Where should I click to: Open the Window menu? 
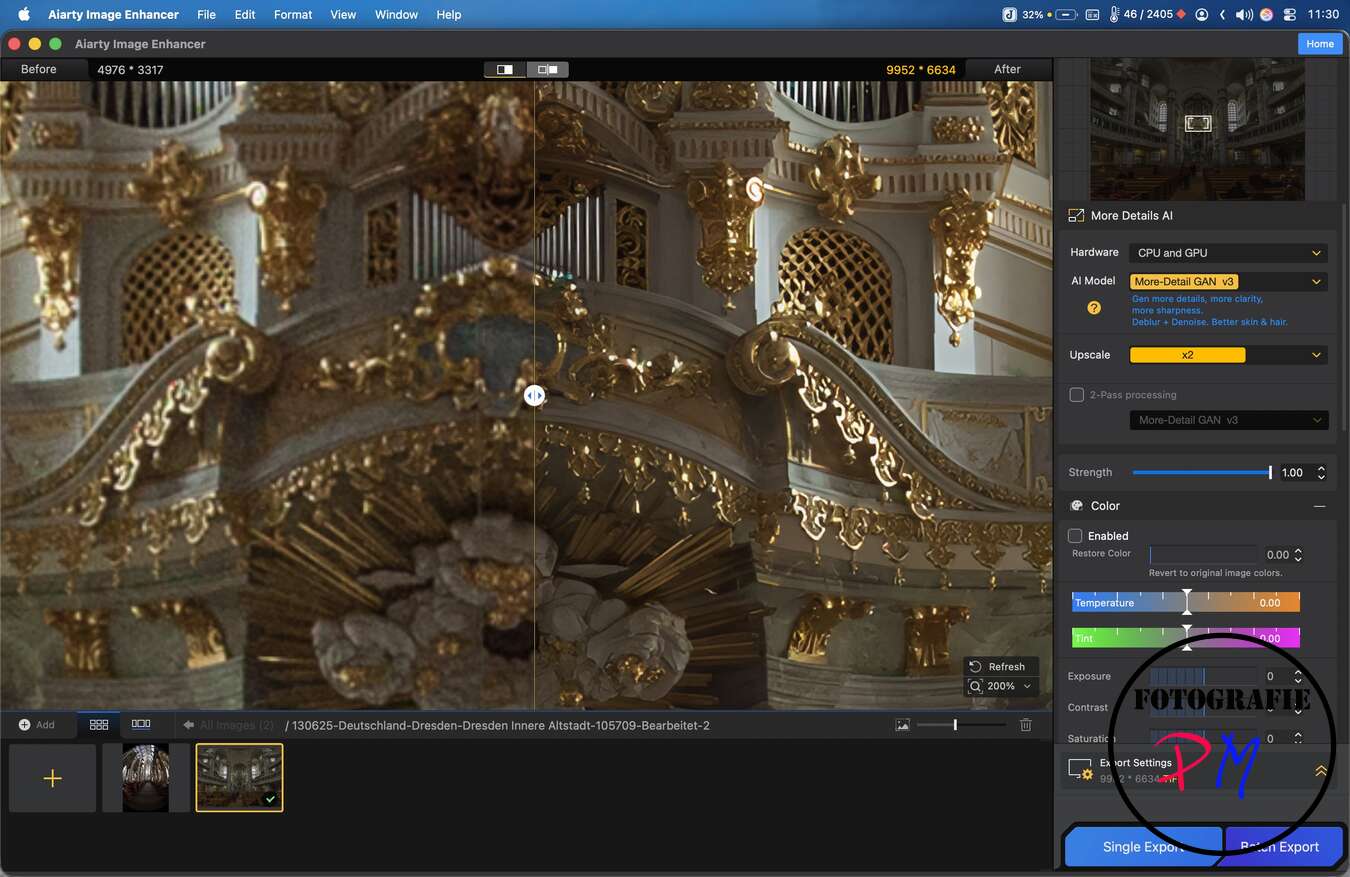point(396,14)
